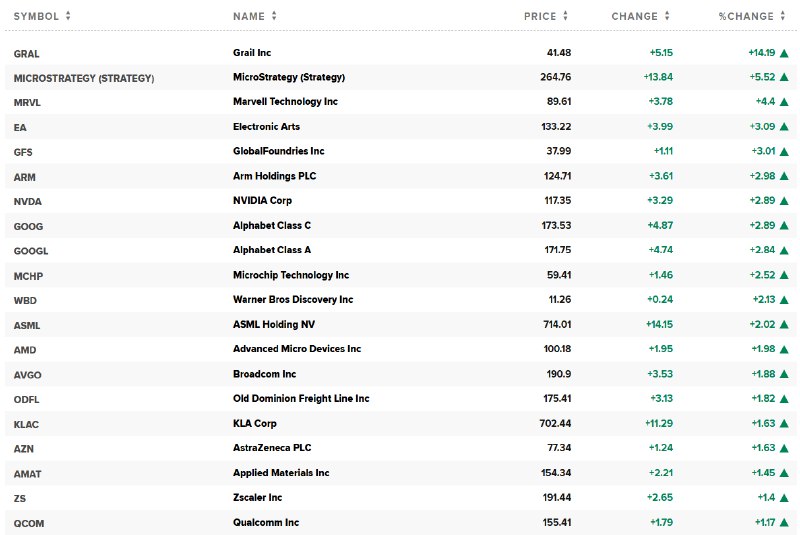Screen dimensions: 800x535
Task: Open the KLAC ticker symbol
Action: (x=26, y=424)
